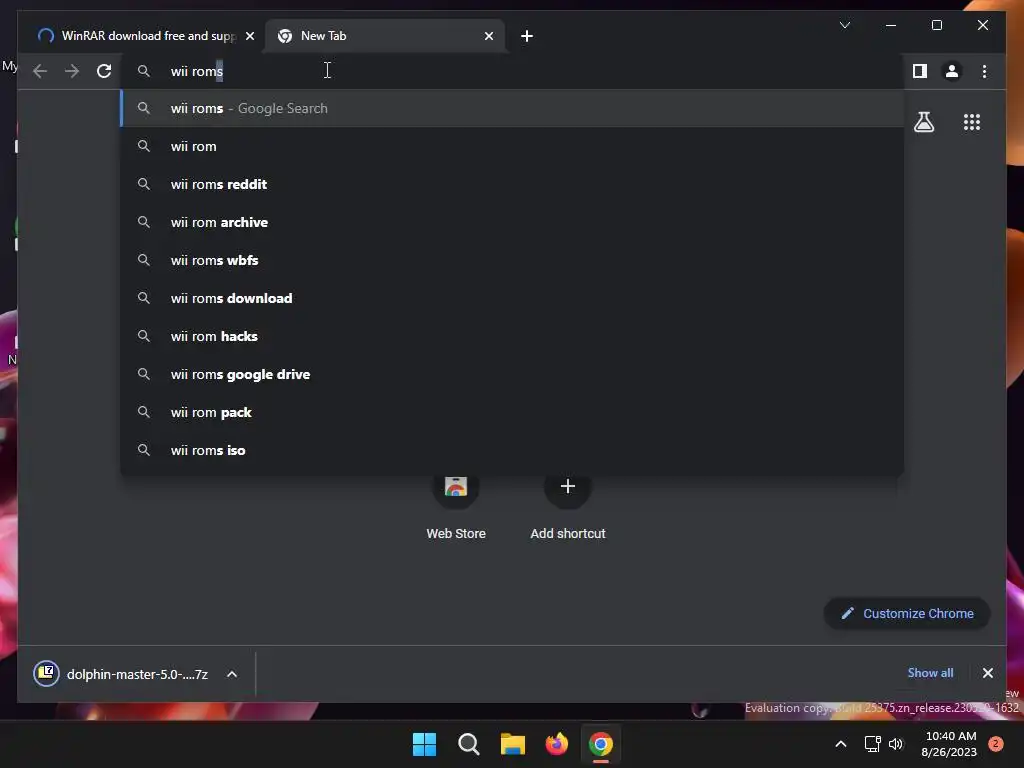Show hidden system tray icons
The image size is (1024, 768).
[x=840, y=744]
